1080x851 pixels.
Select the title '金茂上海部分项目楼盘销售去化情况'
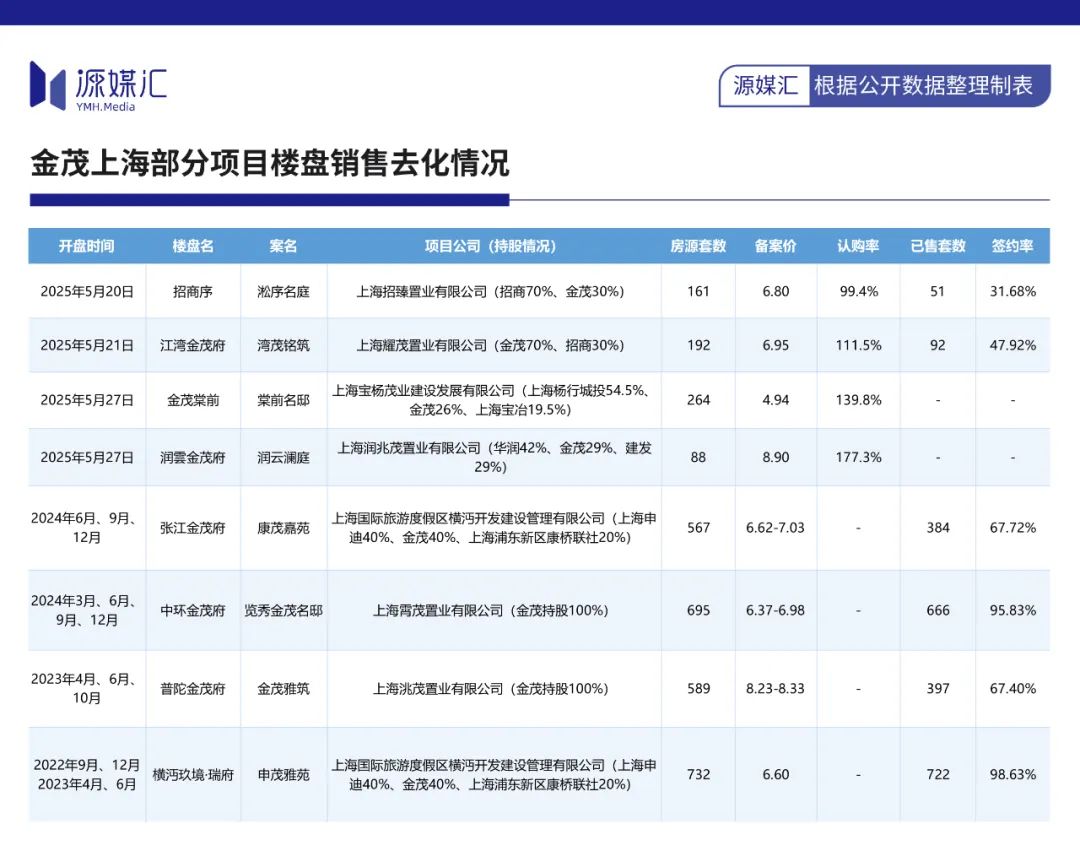(x=269, y=163)
